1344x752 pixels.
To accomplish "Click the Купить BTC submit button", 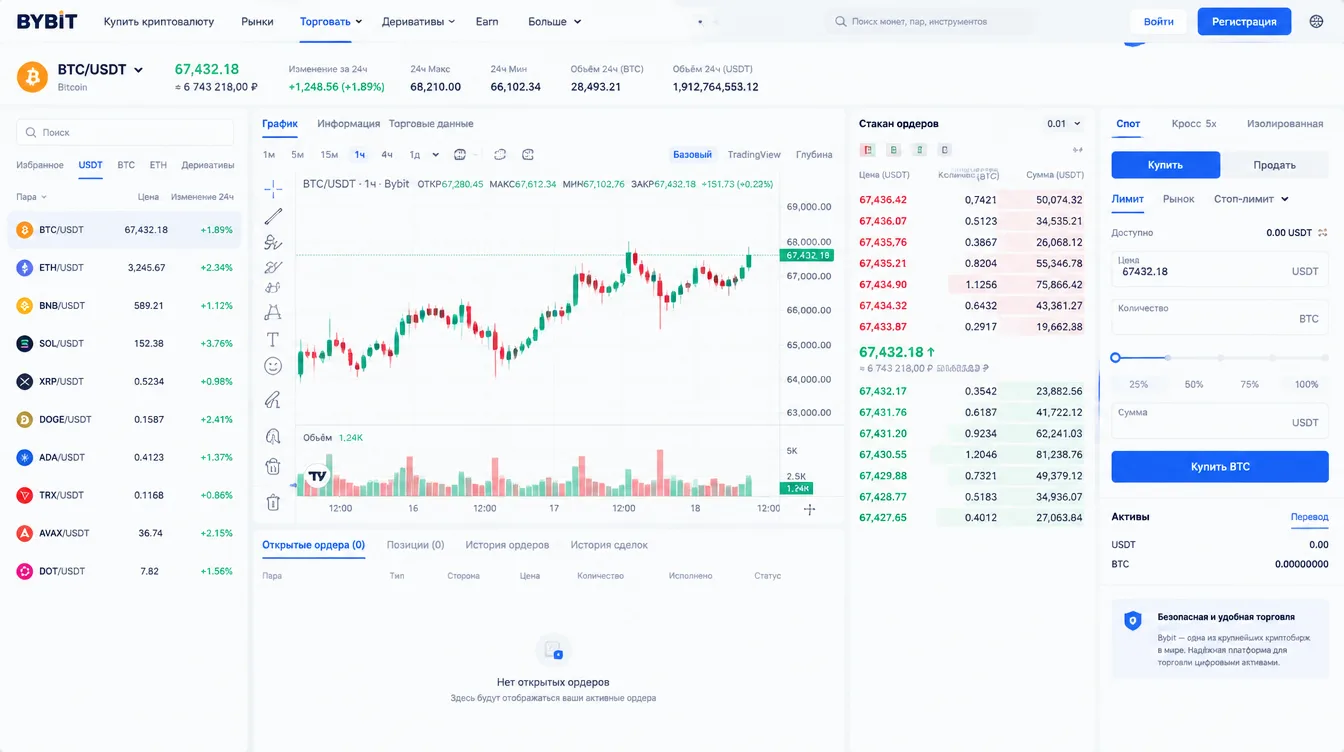I will point(1220,467).
